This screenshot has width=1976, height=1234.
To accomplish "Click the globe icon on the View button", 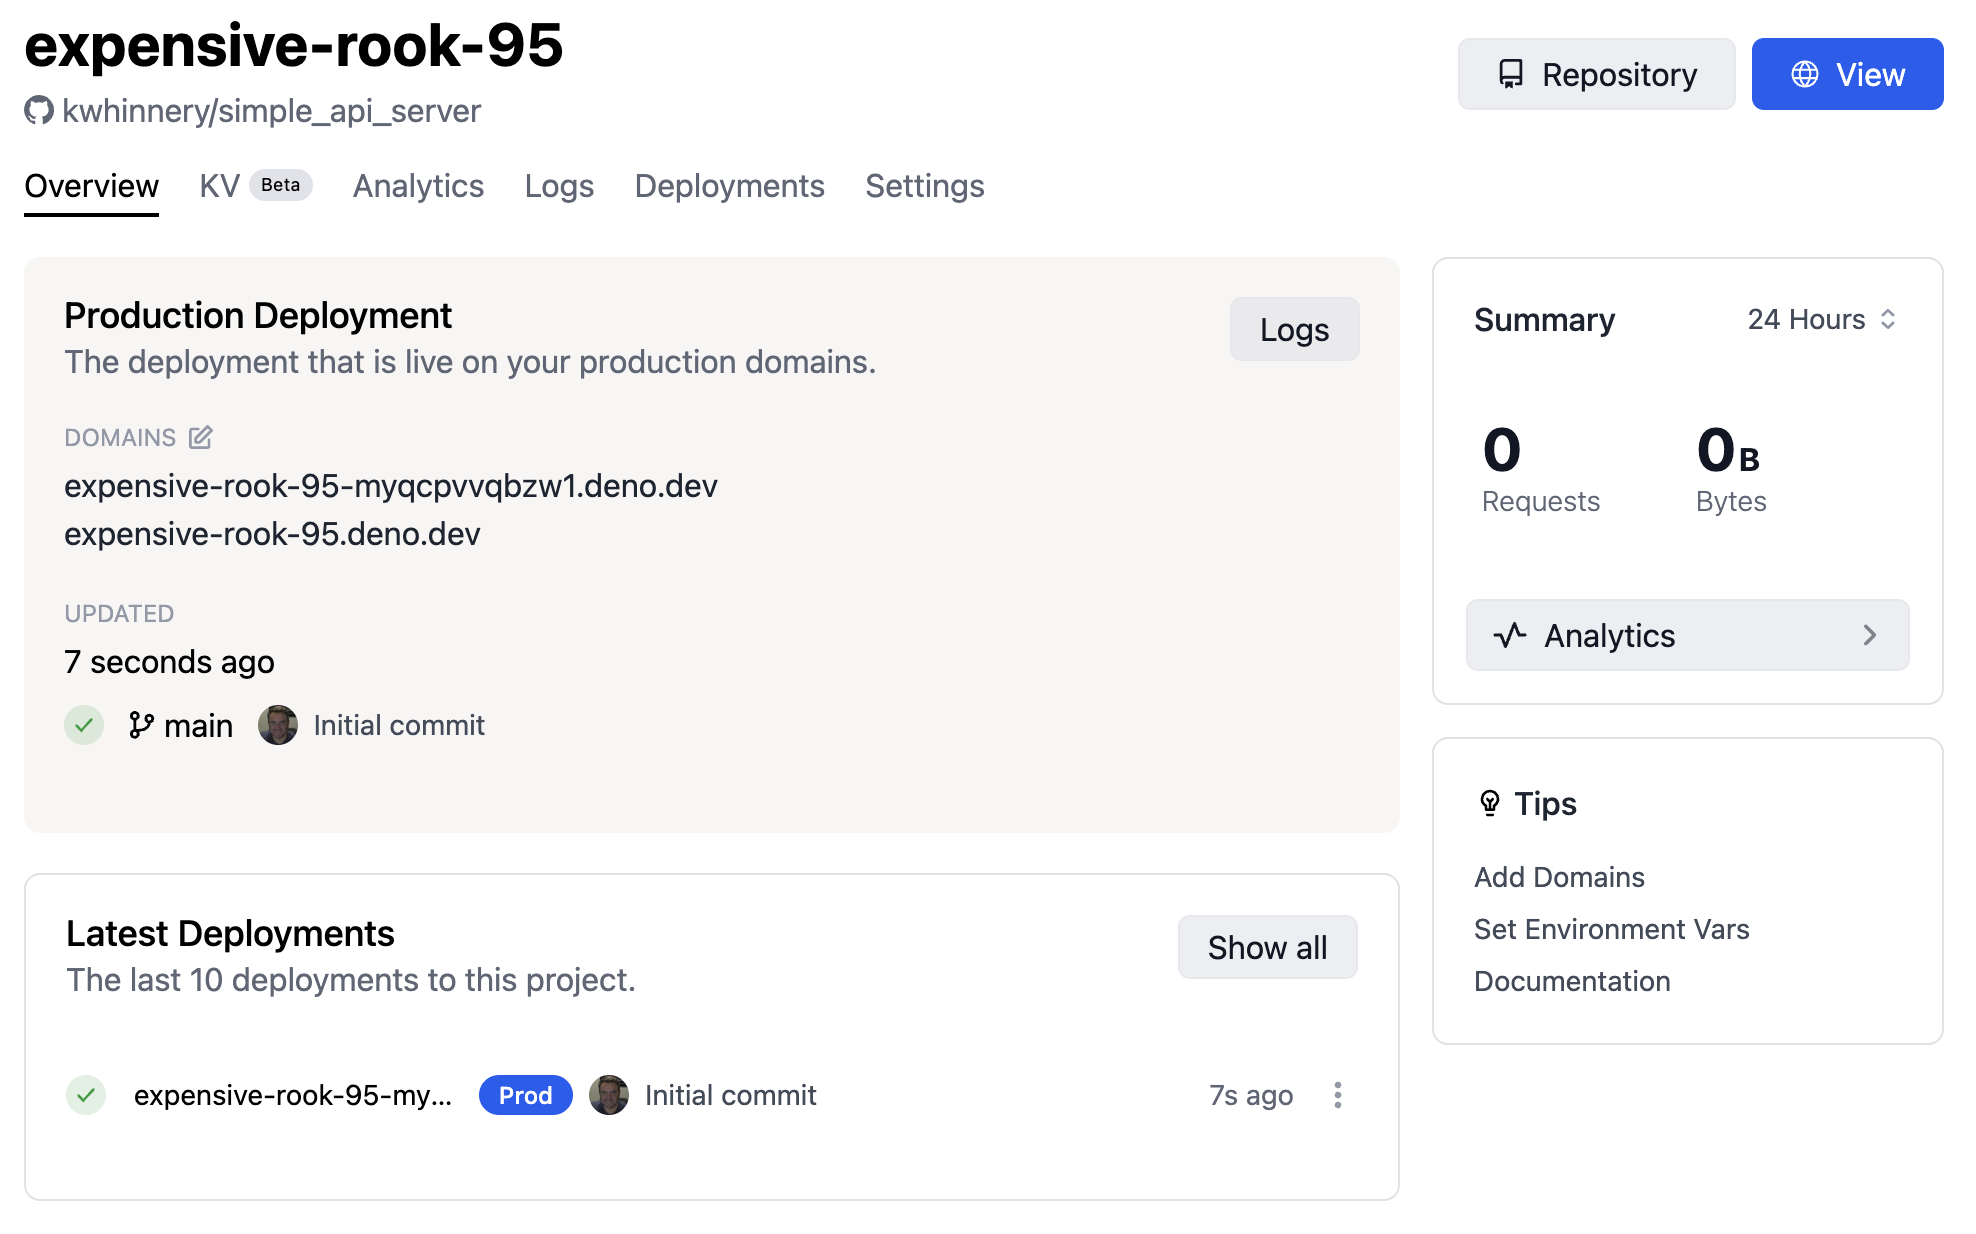I will click(x=1806, y=73).
